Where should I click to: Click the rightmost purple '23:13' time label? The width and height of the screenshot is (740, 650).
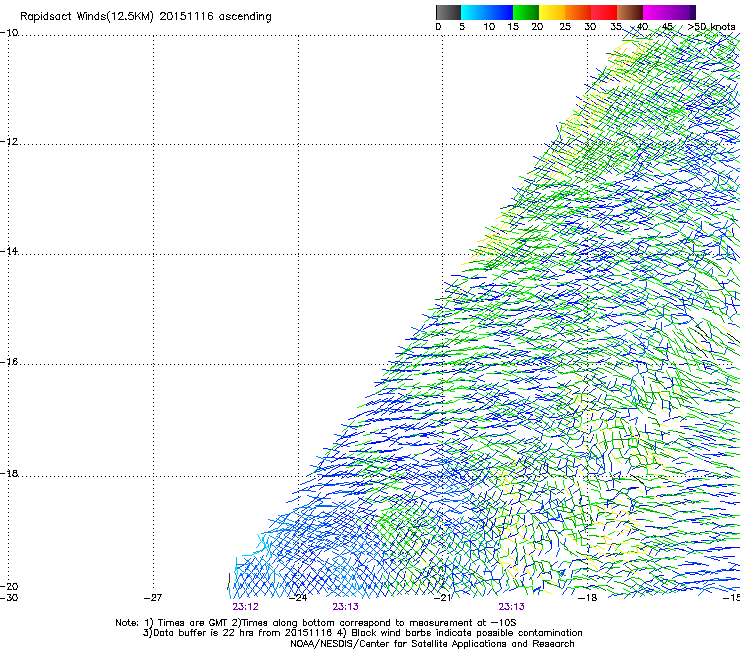coord(512,607)
